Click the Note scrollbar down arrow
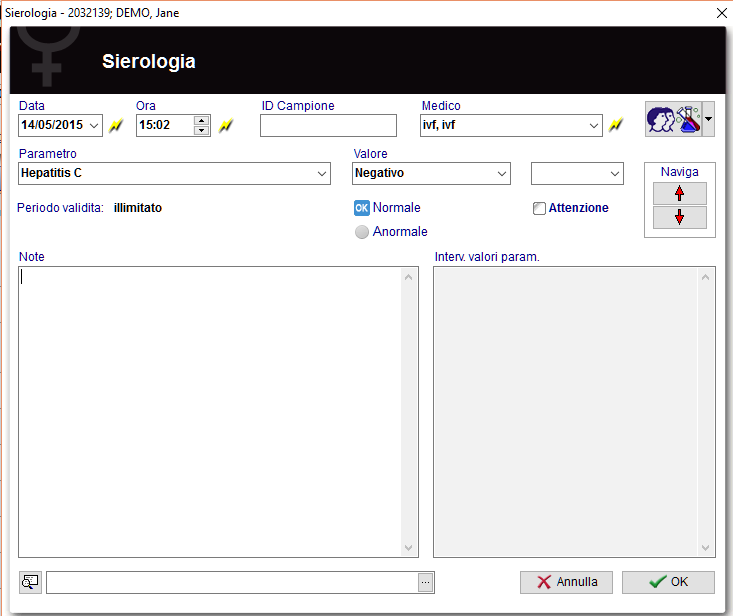Viewport: 733px width, 616px height. (409, 547)
